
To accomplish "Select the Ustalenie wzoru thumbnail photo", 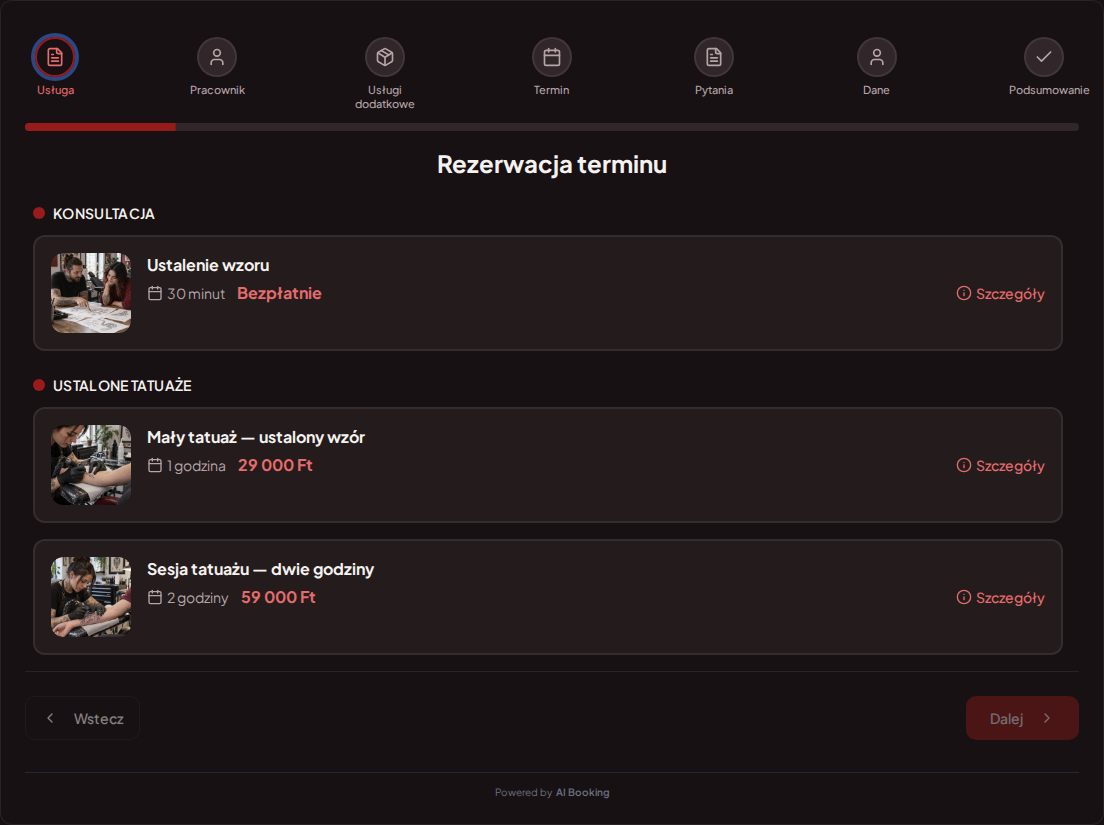I will point(91,293).
